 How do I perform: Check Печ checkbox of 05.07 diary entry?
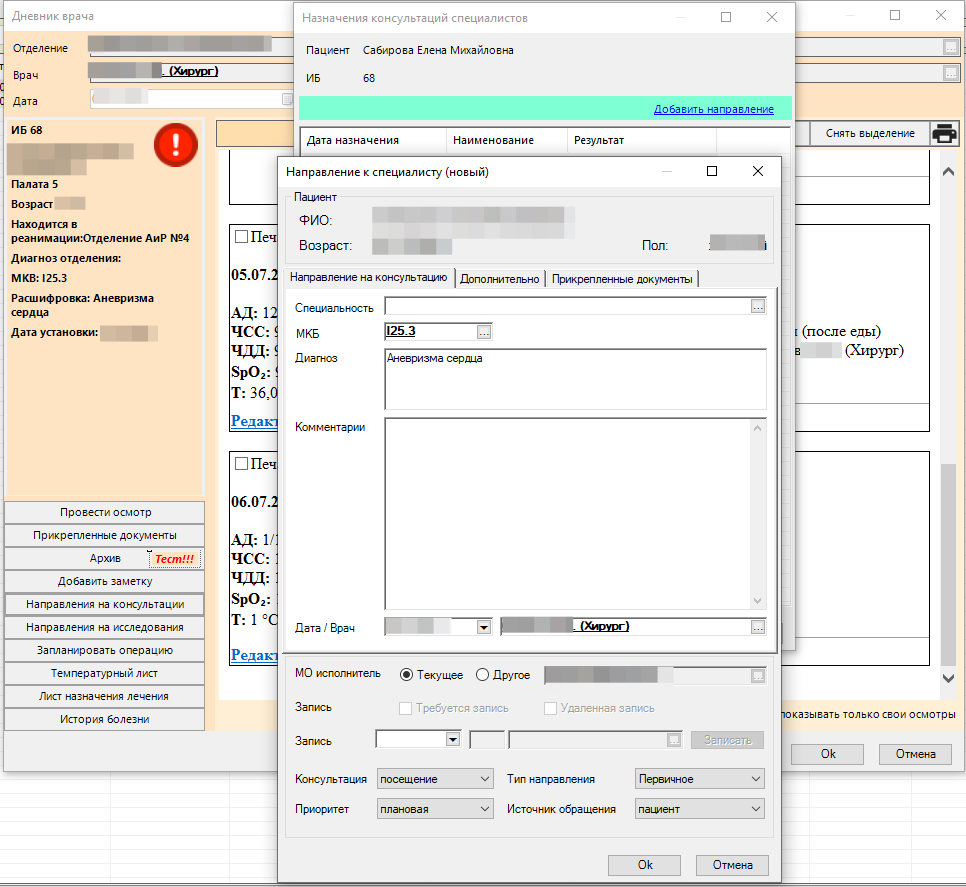(x=242, y=237)
